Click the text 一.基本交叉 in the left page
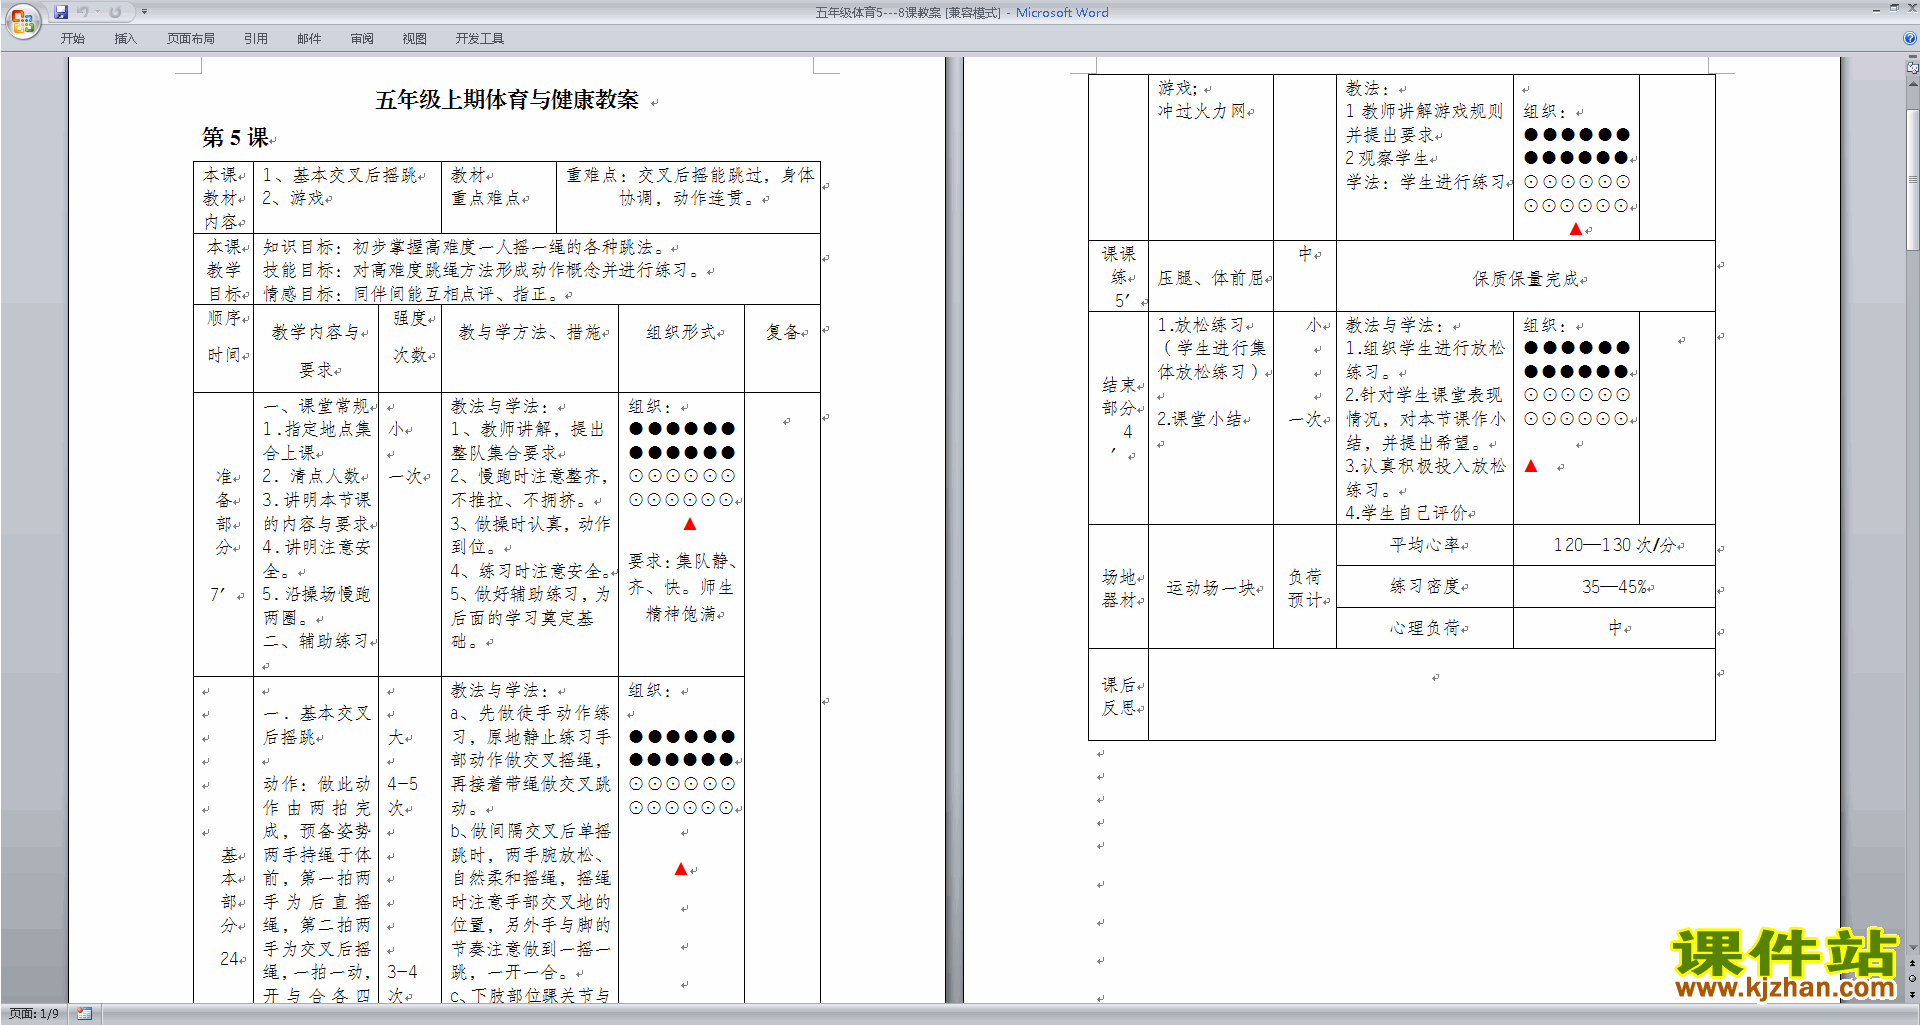This screenshot has height=1025, width=1920. click(317, 713)
